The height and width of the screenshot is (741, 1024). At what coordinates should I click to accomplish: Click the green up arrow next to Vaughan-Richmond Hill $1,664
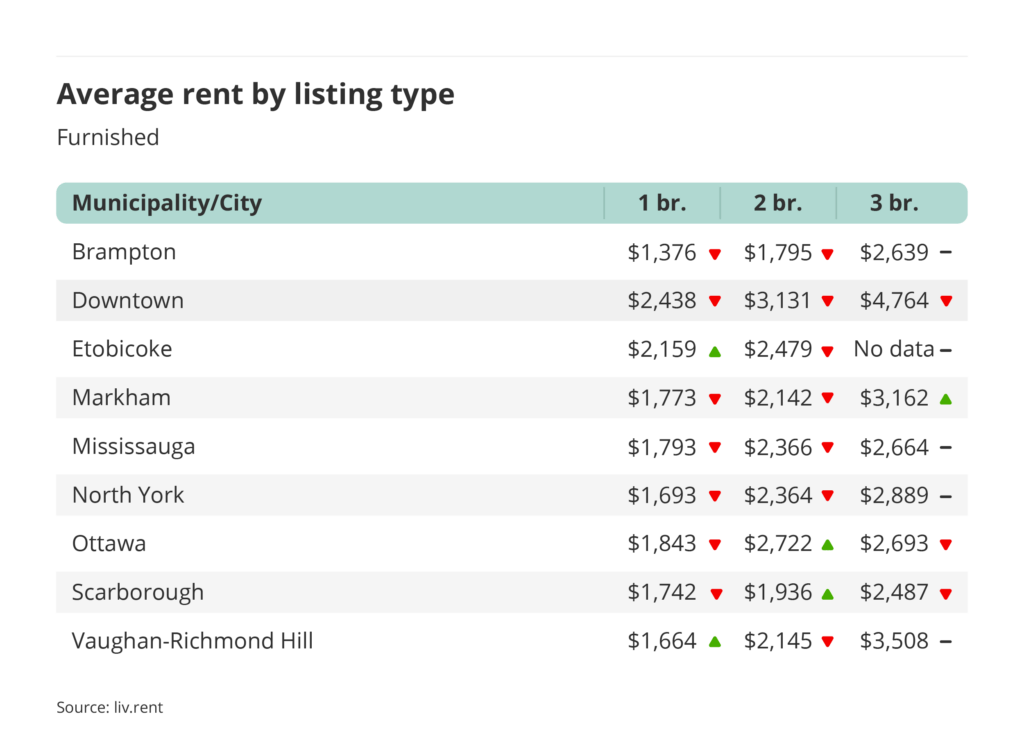[x=715, y=642]
